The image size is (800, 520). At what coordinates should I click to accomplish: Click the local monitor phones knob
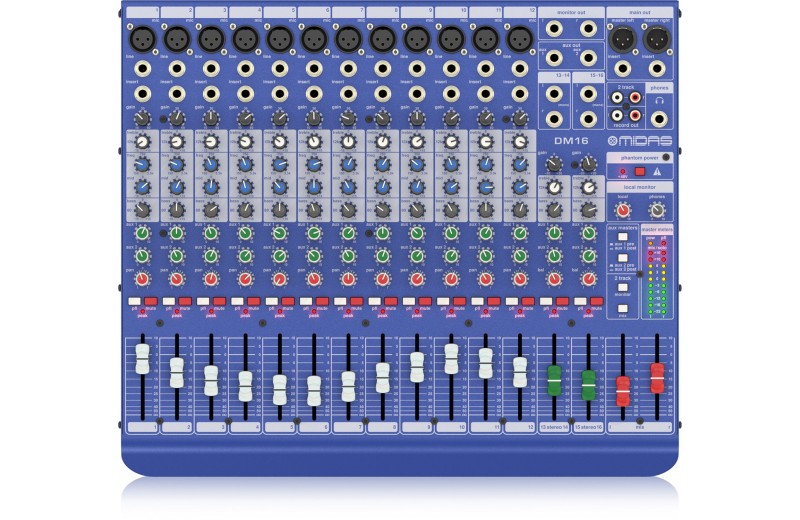click(x=657, y=210)
